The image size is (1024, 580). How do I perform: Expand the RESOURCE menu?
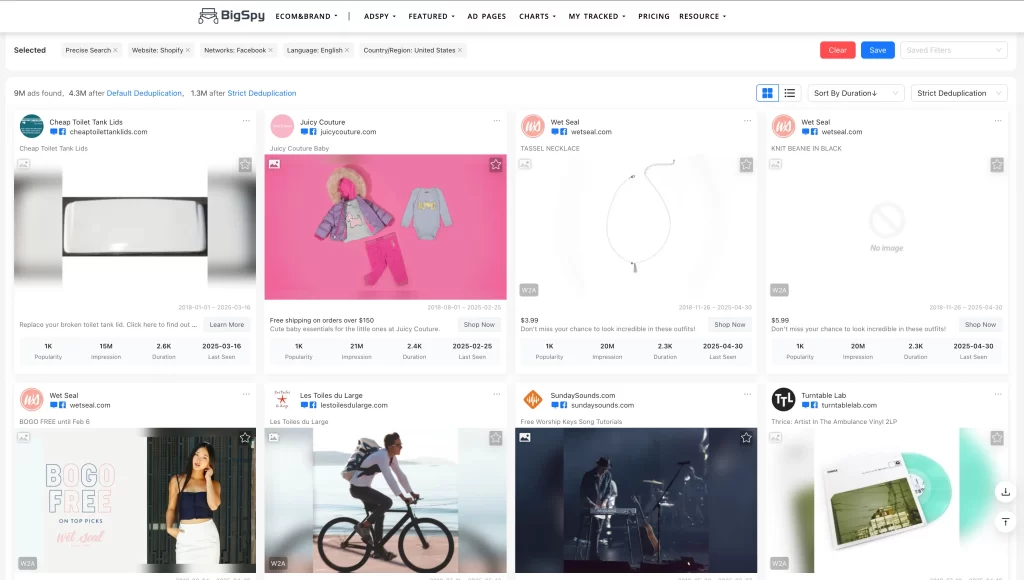pyautogui.click(x=703, y=16)
